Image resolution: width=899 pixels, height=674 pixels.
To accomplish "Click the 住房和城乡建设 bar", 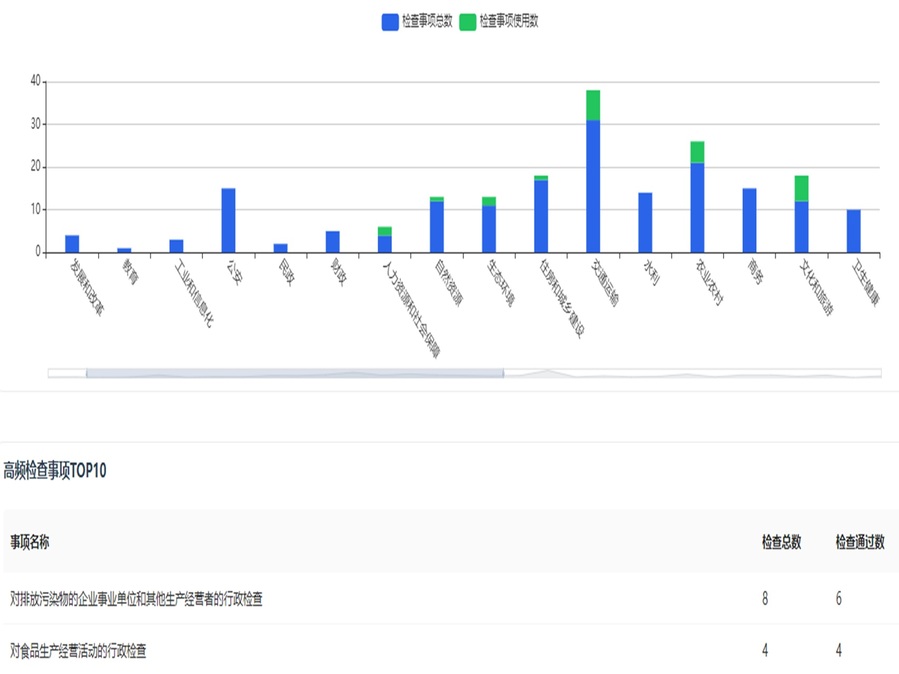I will (541, 216).
